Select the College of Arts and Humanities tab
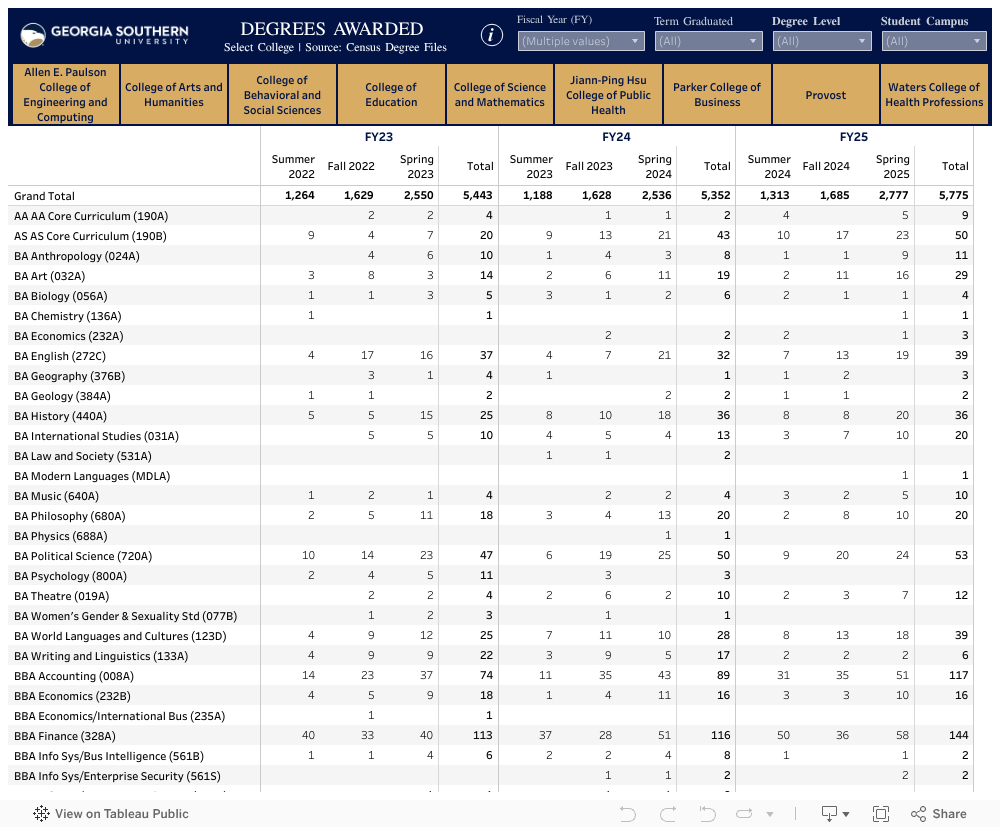This screenshot has height=827, width=1000. [x=174, y=95]
